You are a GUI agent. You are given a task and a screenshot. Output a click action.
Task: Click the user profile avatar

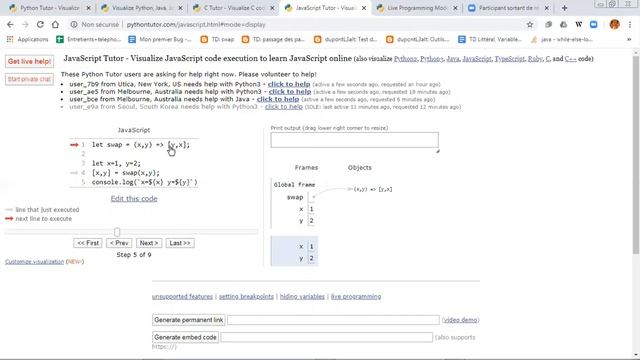coord(614,24)
